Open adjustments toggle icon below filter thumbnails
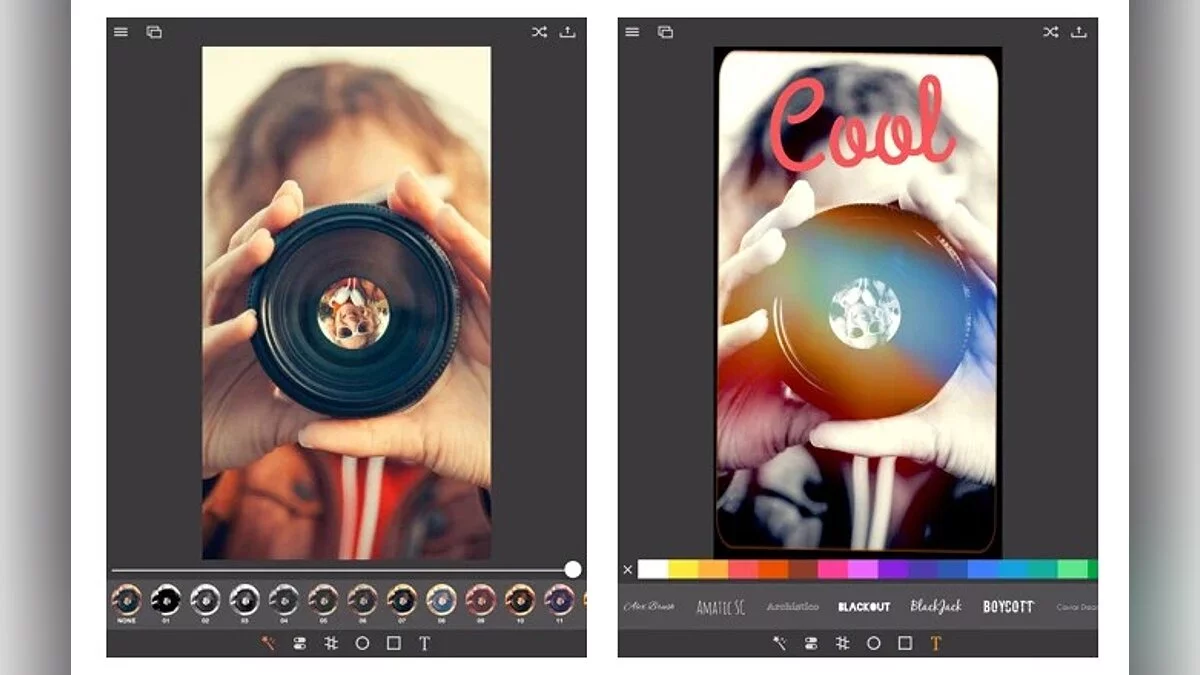The image size is (1200, 675). click(299, 644)
